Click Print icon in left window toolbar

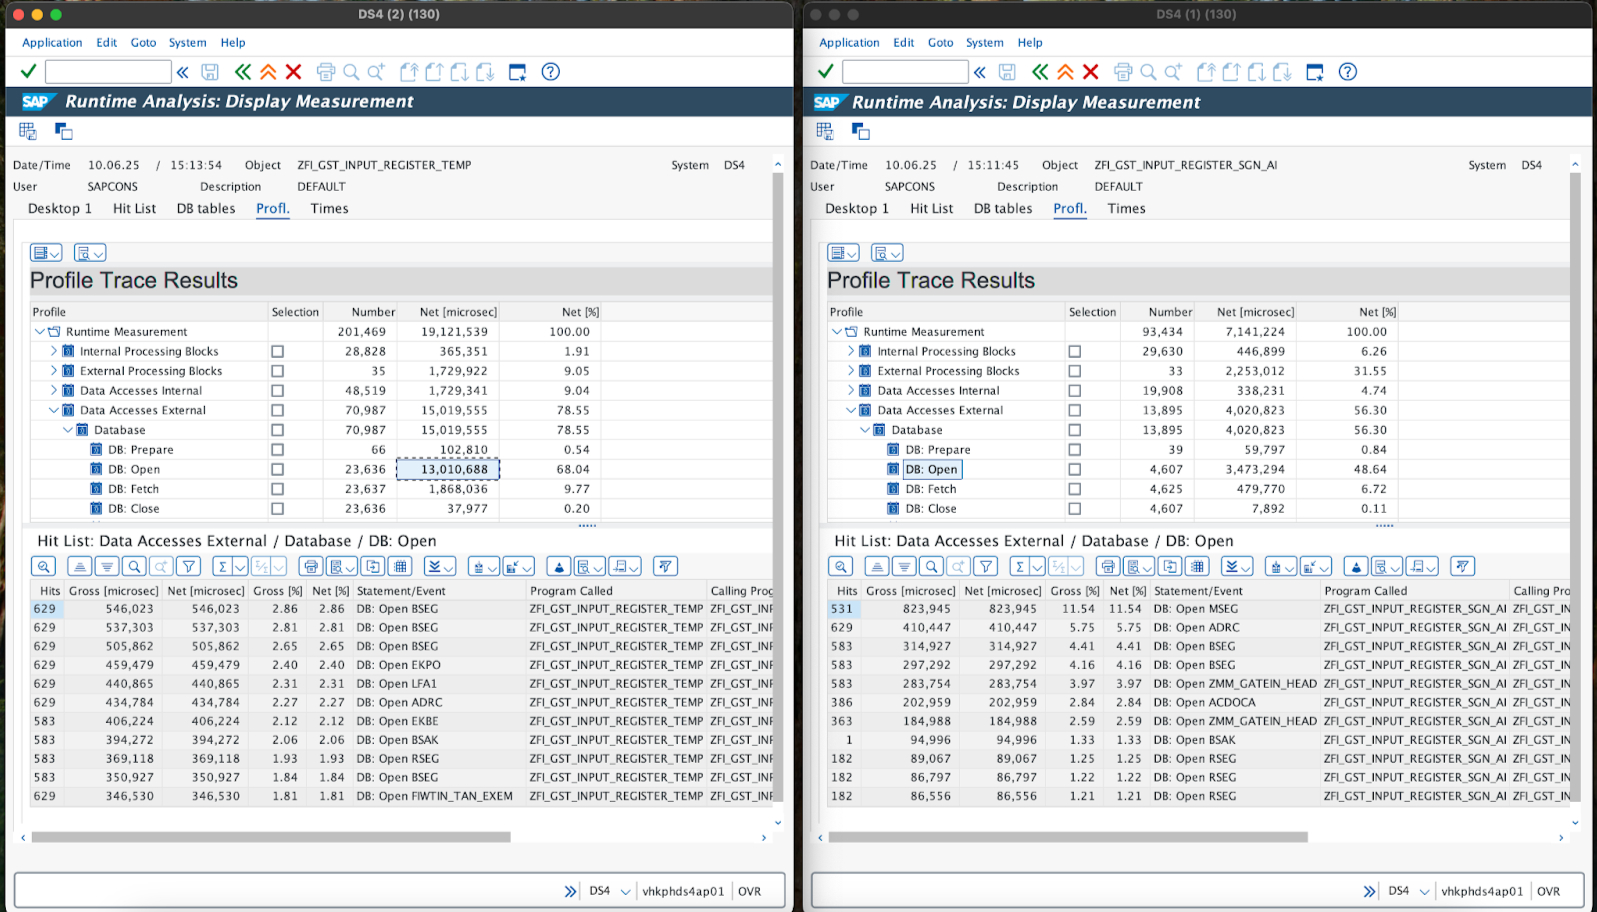[326, 72]
